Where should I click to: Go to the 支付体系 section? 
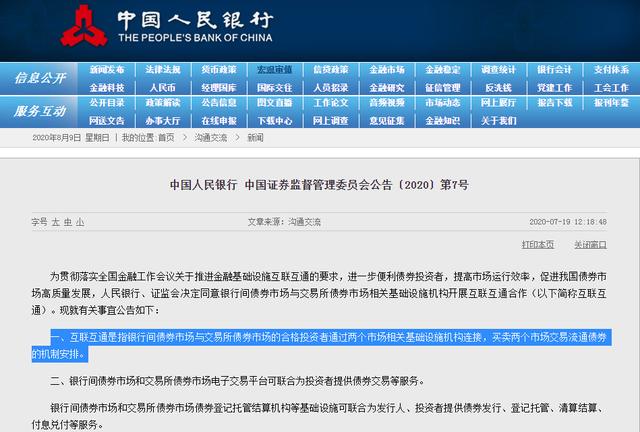tap(611, 69)
